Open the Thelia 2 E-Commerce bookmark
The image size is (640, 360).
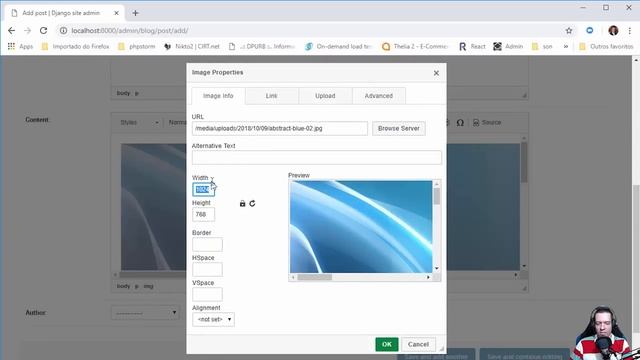coord(415,47)
